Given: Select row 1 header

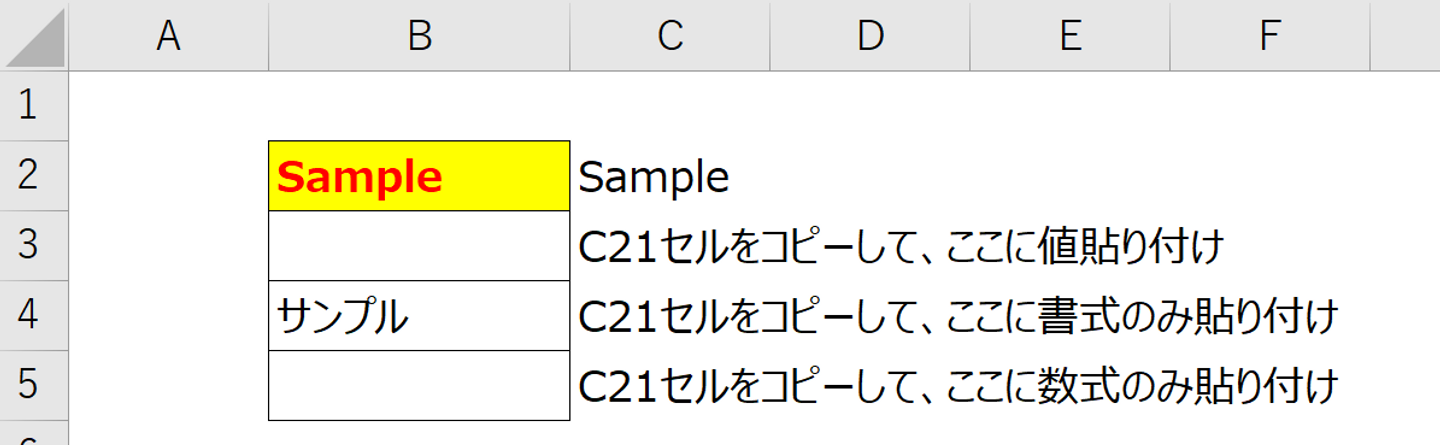Looking at the screenshot, I should (34, 106).
